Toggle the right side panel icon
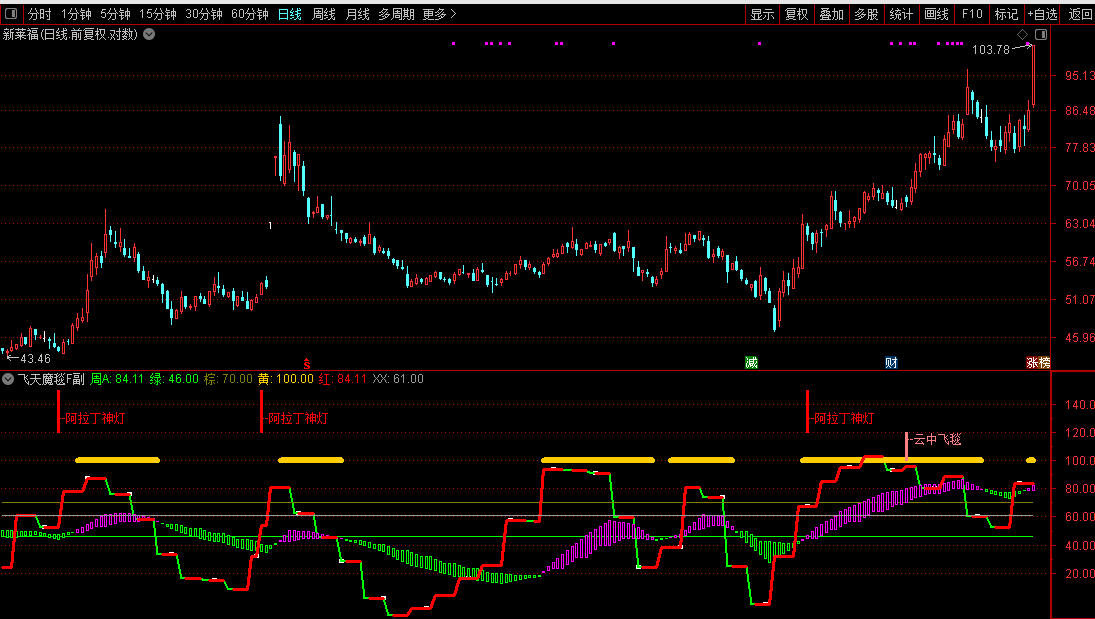1095x619 pixels. (1041, 34)
